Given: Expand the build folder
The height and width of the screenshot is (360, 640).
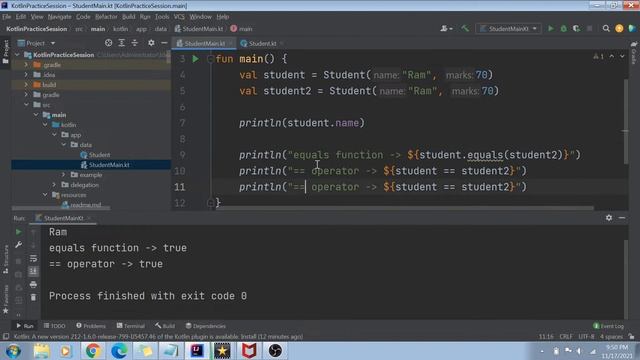Looking at the screenshot, I should click(x=27, y=85).
